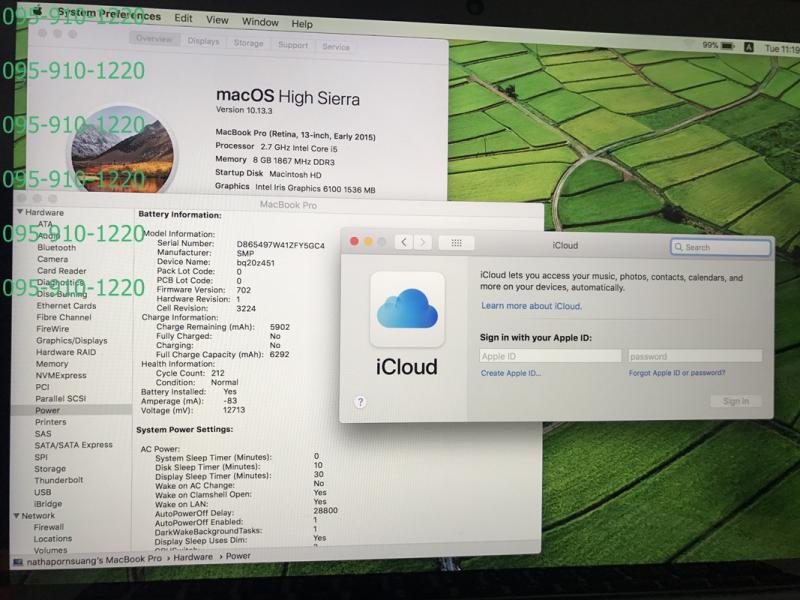Switch to the Support tab

click(293, 45)
